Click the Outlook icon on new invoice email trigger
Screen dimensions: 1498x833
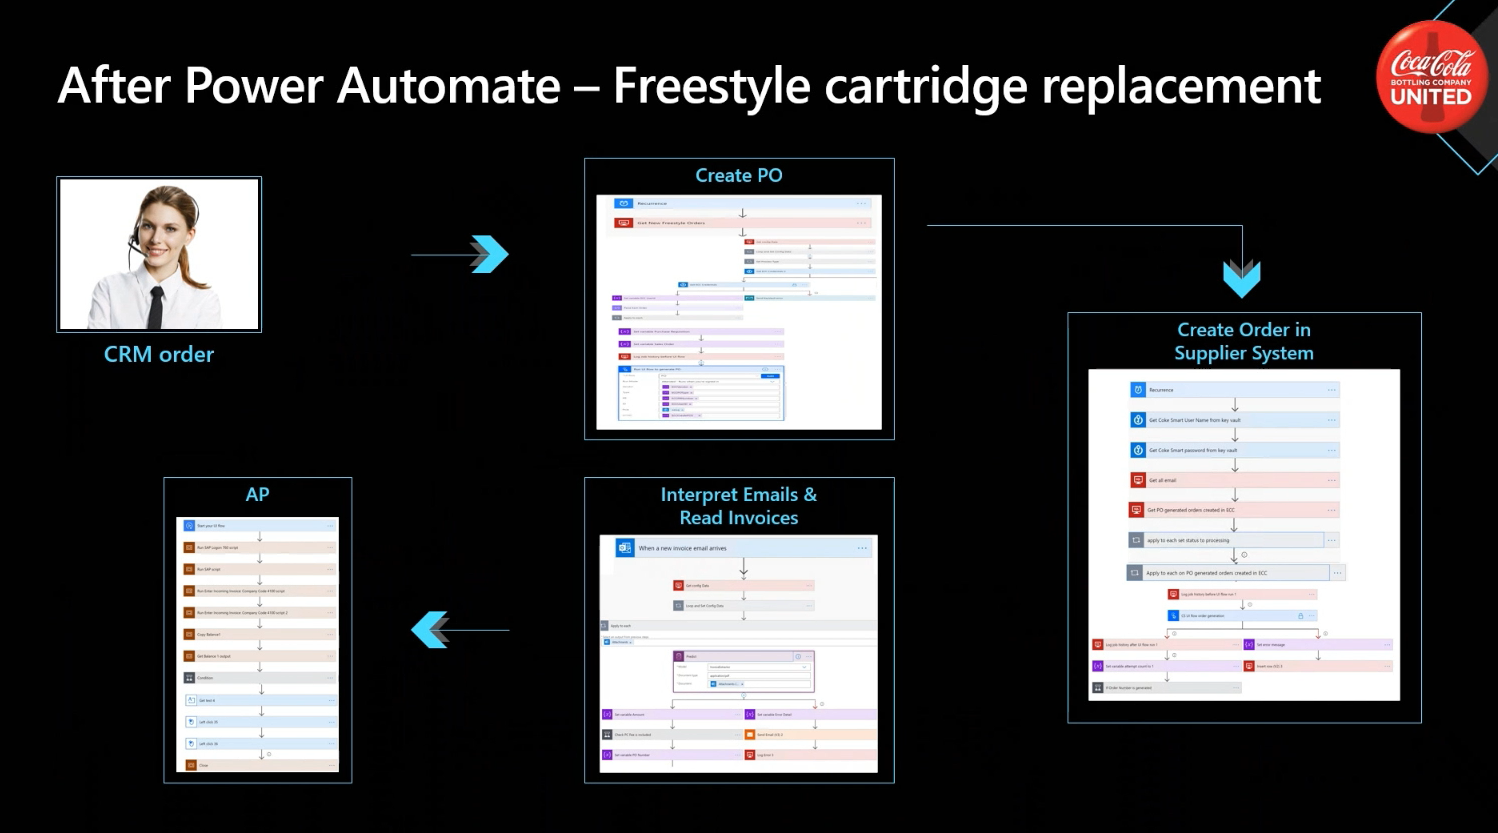[624, 548]
